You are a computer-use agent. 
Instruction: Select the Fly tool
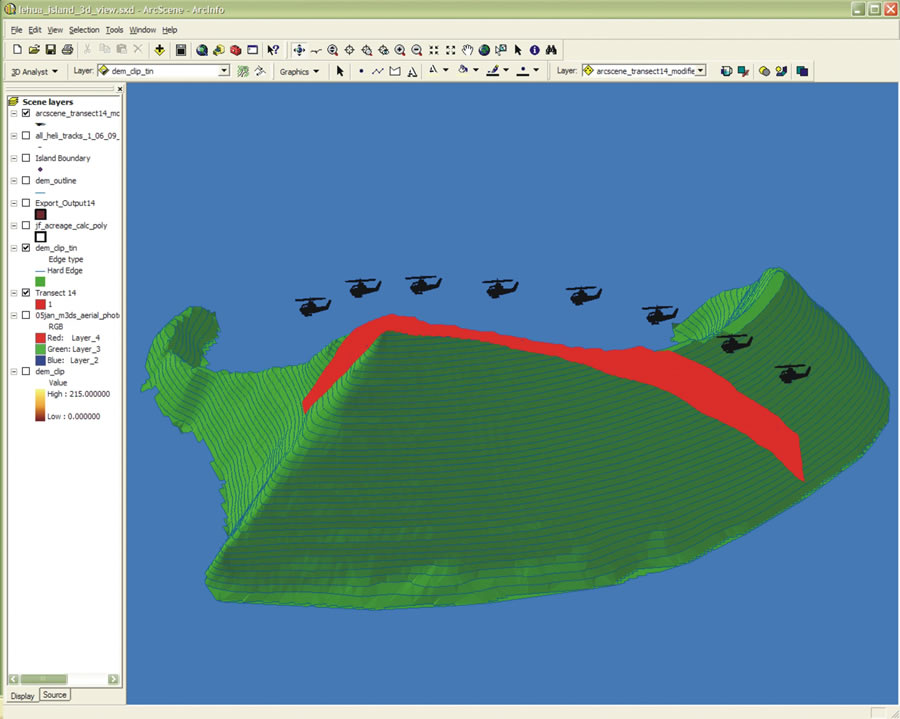point(316,50)
